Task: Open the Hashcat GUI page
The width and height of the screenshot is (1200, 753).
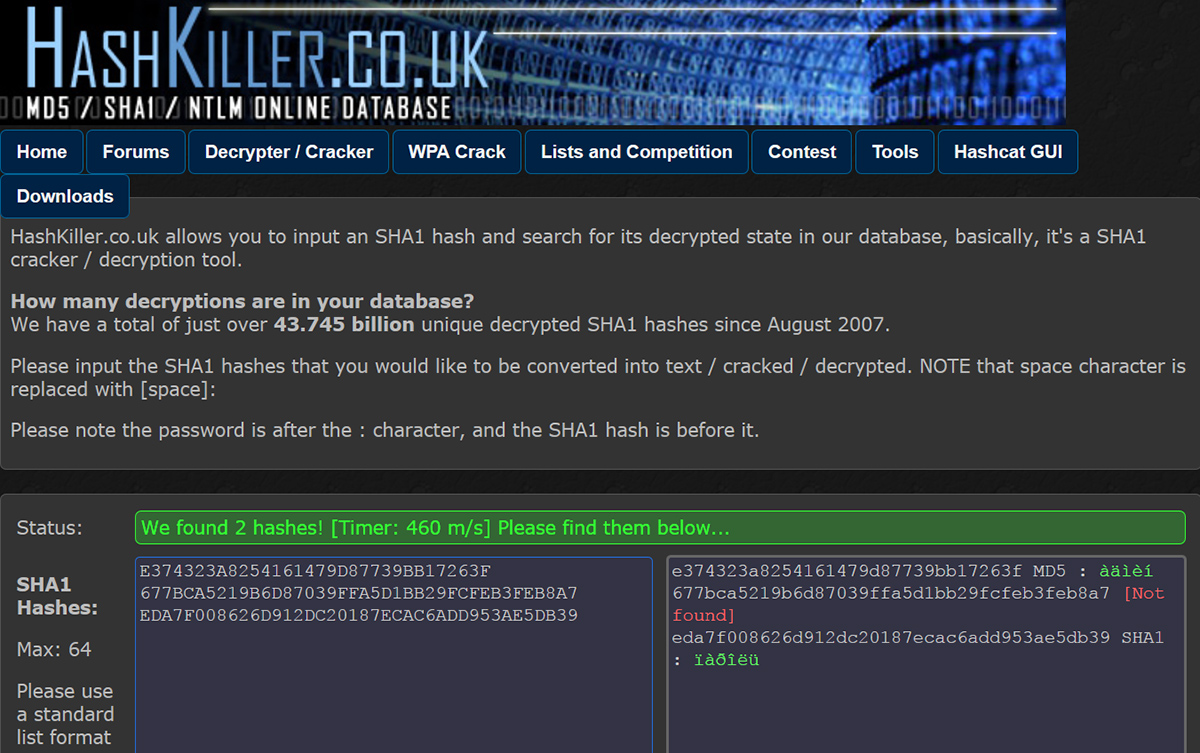Action: (x=1008, y=152)
